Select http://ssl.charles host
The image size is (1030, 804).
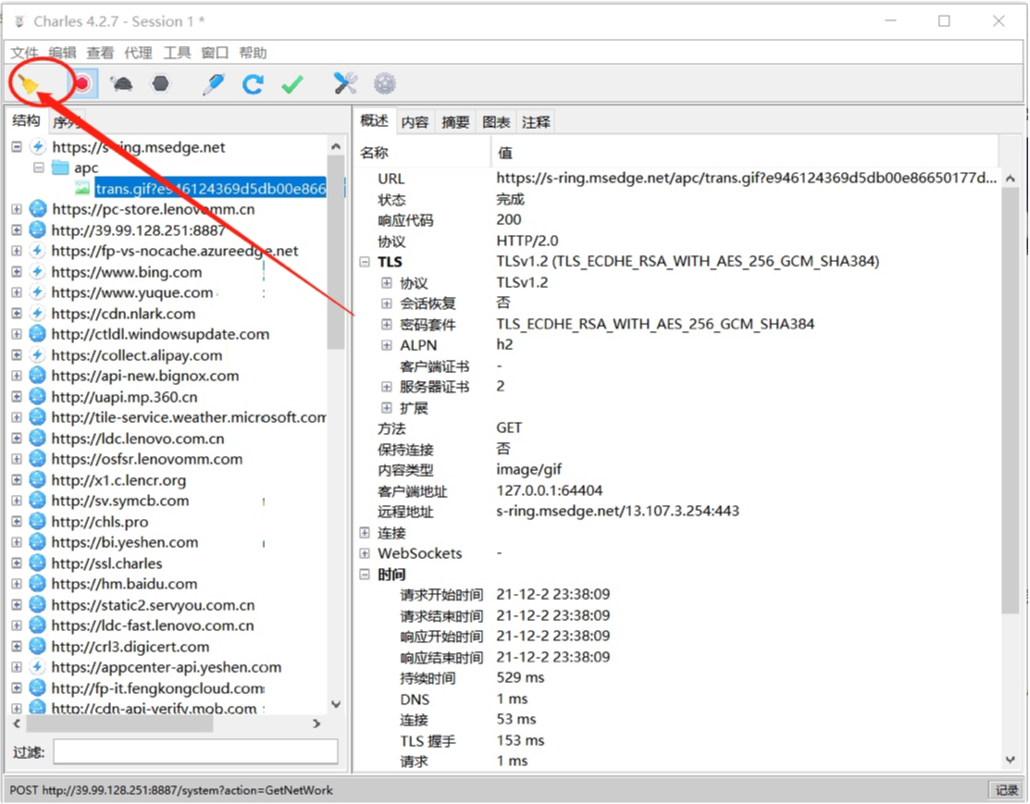click(107, 564)
